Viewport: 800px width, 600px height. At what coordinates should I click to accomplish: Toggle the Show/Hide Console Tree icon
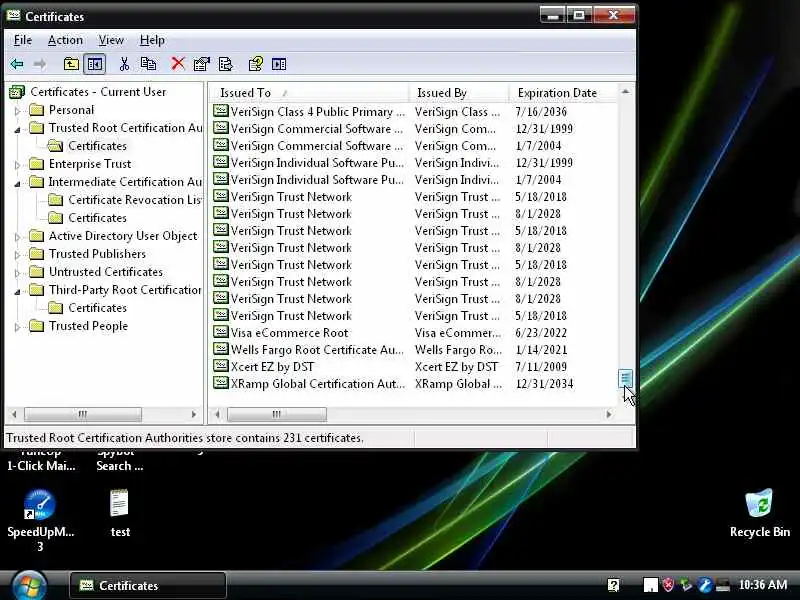point(95,64)
